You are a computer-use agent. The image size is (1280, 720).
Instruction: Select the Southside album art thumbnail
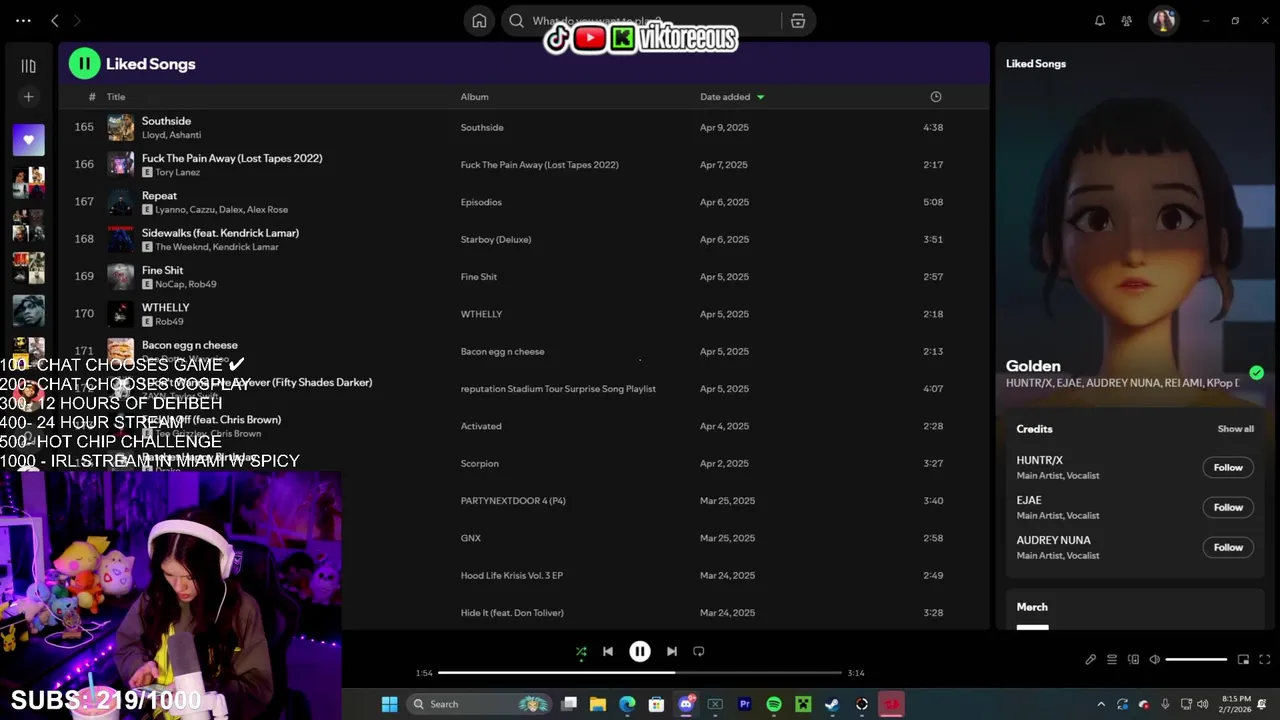coord(120,127)
